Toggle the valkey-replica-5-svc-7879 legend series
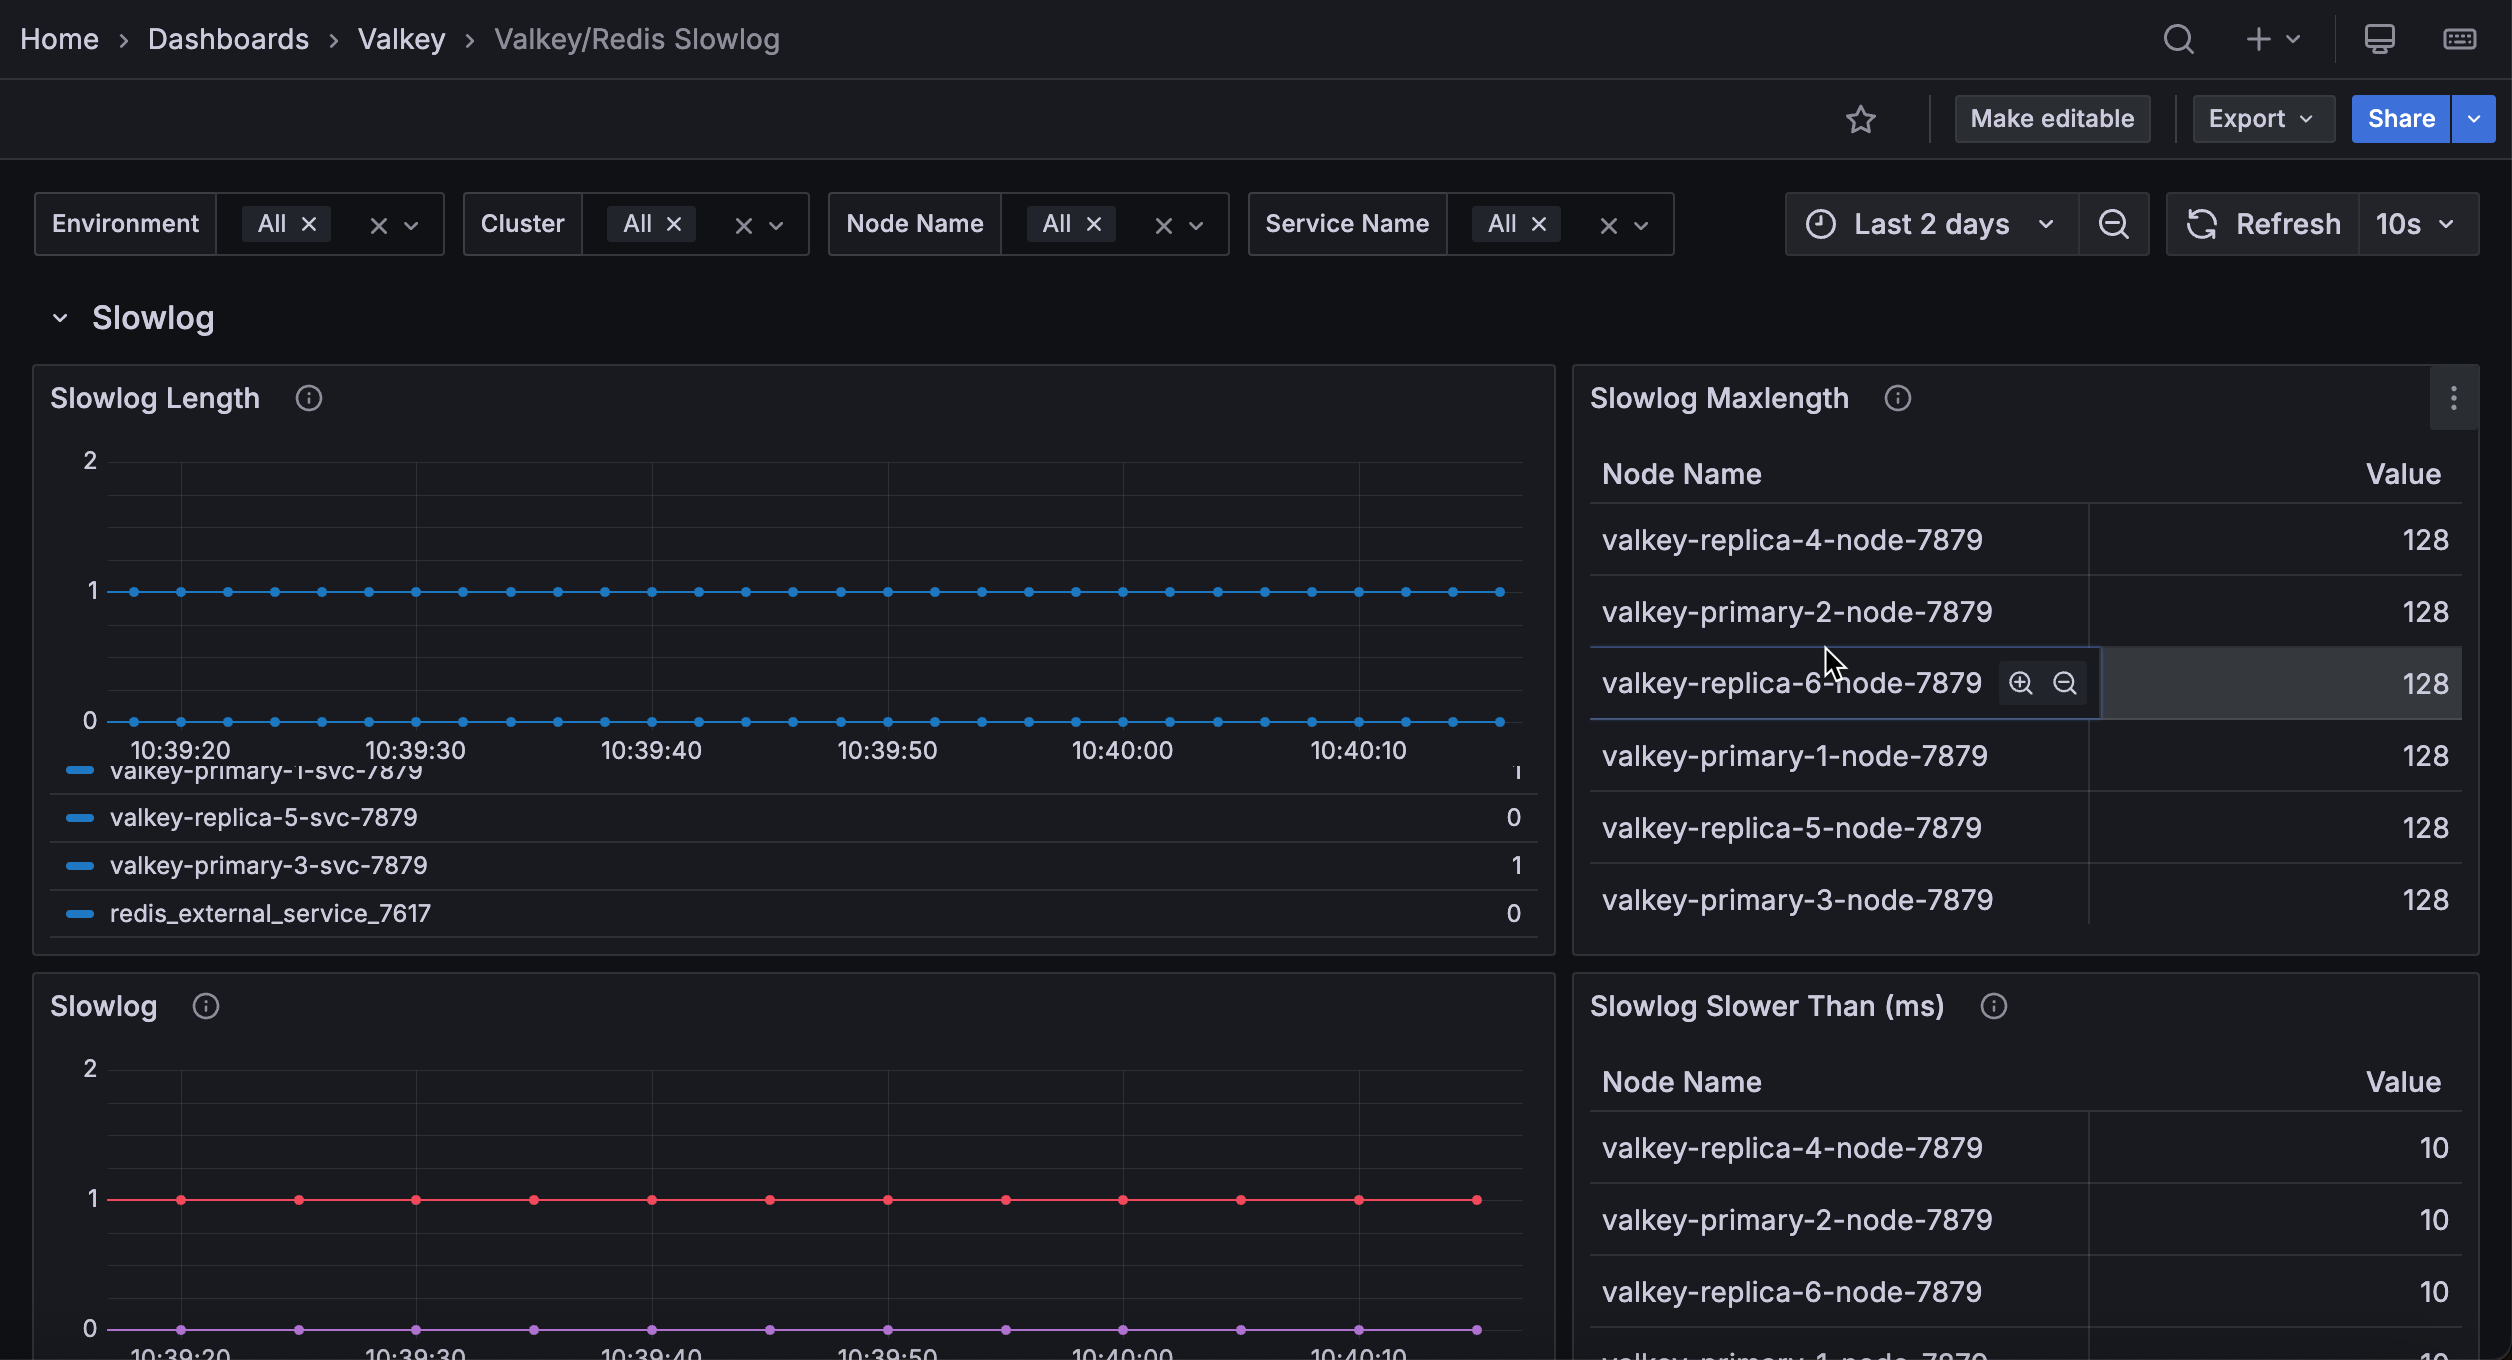This screenshot has height=1360, width=2512. point(263,817)
